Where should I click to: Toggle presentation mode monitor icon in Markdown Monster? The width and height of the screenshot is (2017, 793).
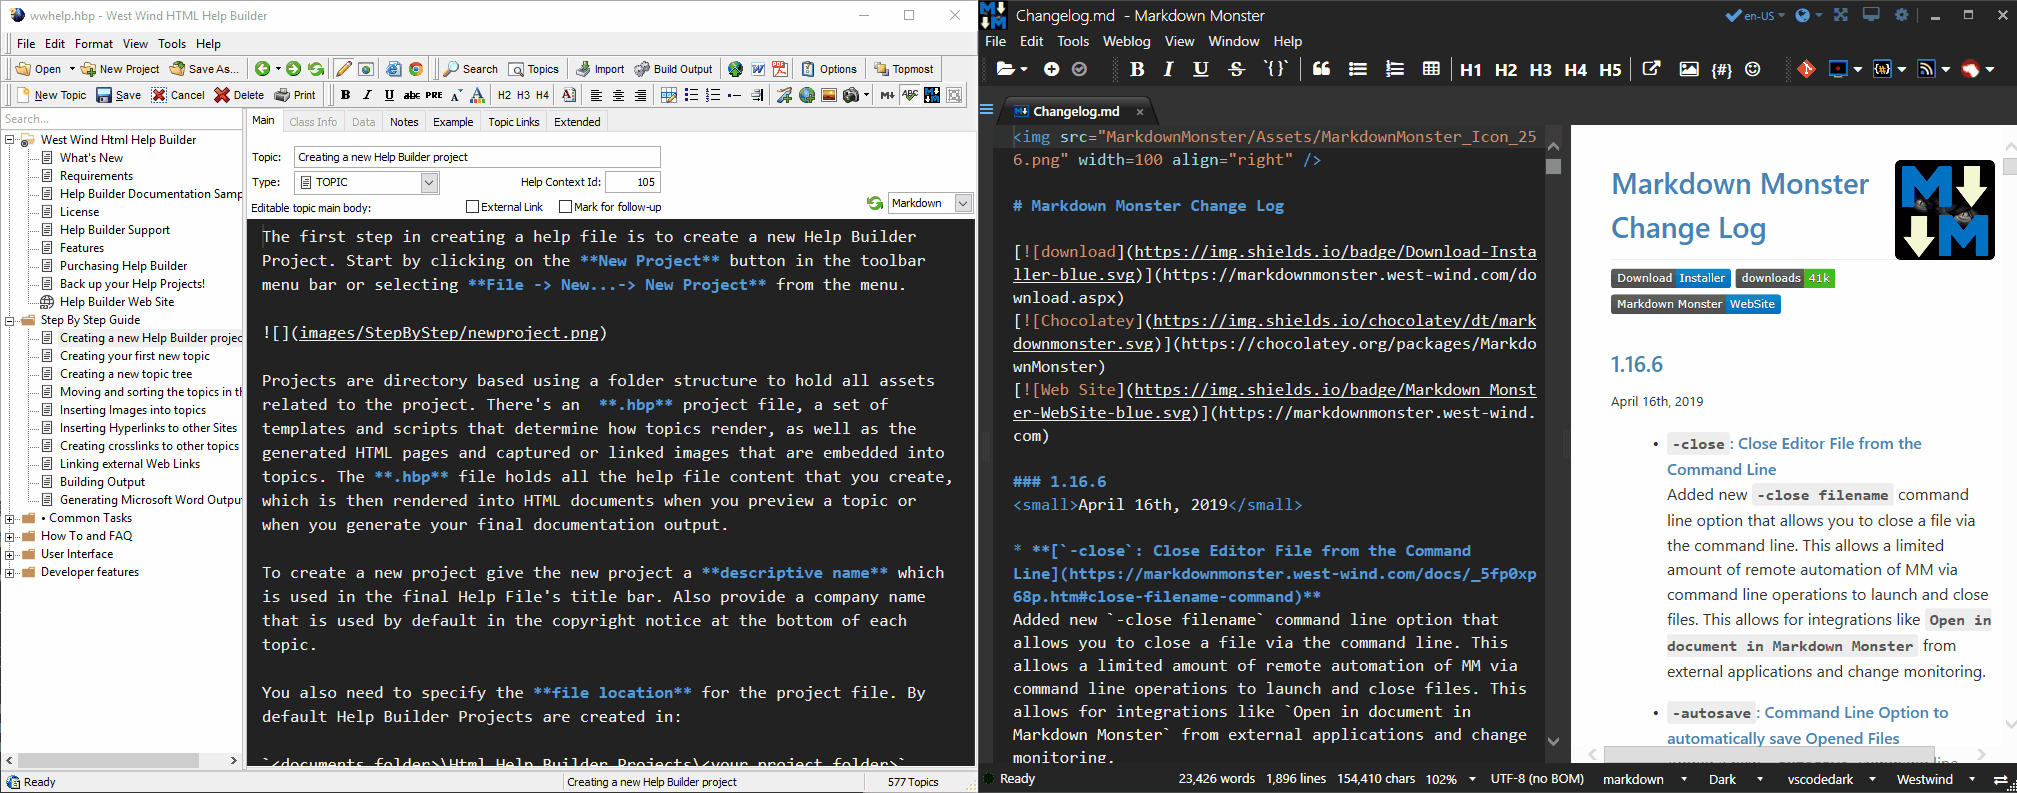[1871, 15]
